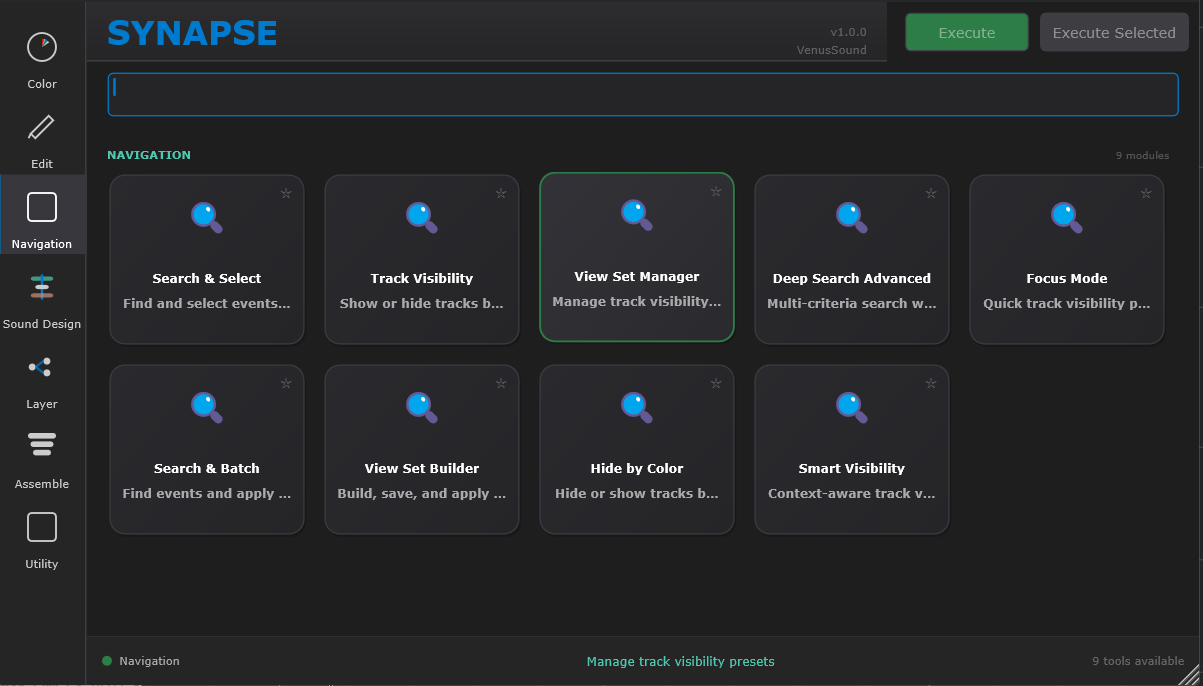Click the Search & Batch magnifier icon
The height and width of the screenshot is (686, 1203).
(x=207, y=407)
